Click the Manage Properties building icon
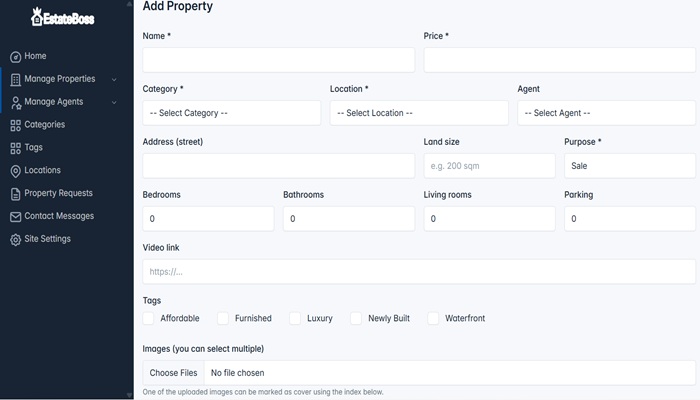Image resolution: width=700 pixels, height=400 pixels. 16,79
